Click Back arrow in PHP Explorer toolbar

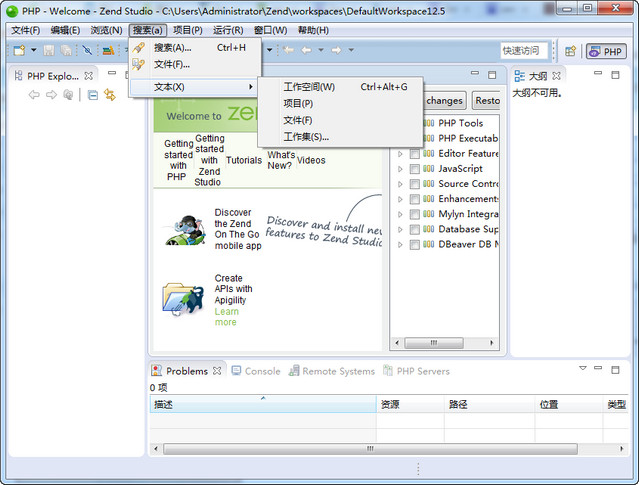pyautogui.click(x=34, y=95)
